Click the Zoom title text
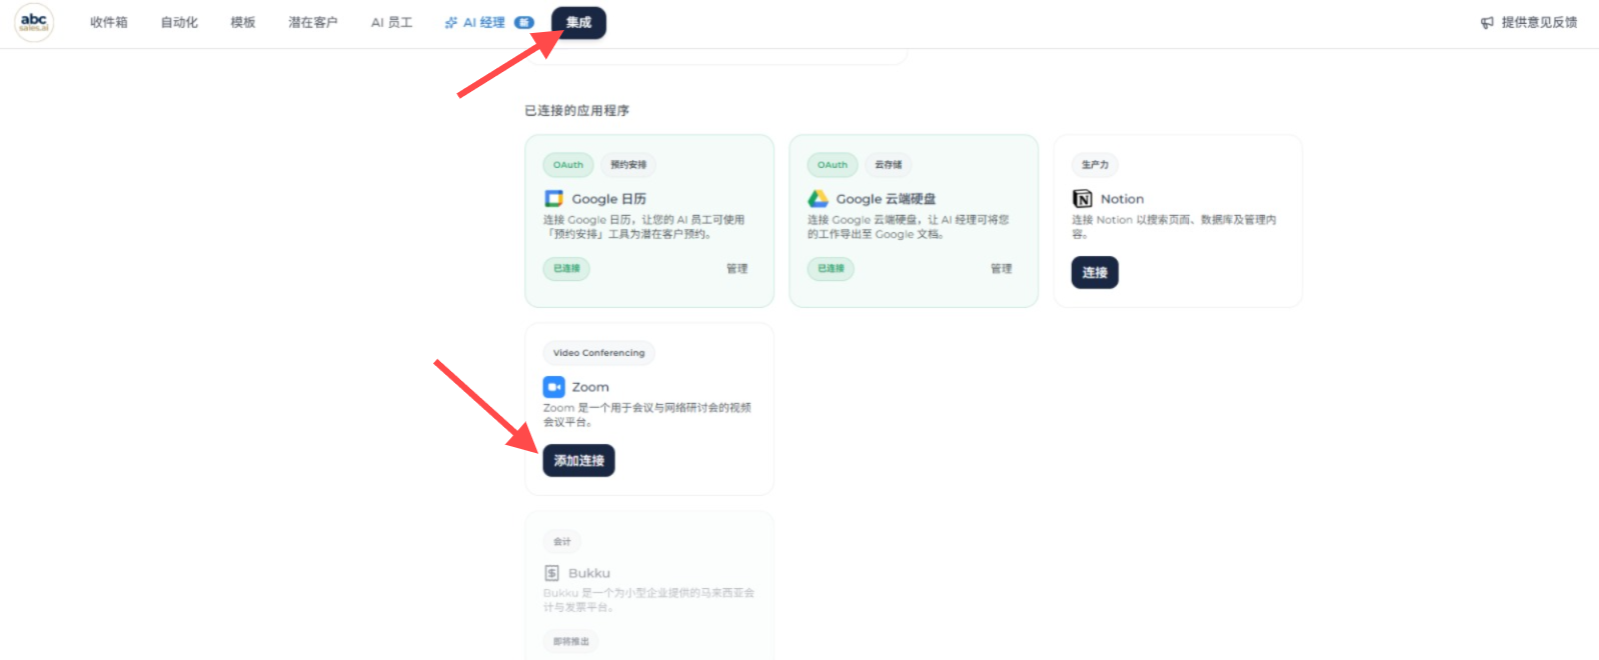 tap(590, 387)
